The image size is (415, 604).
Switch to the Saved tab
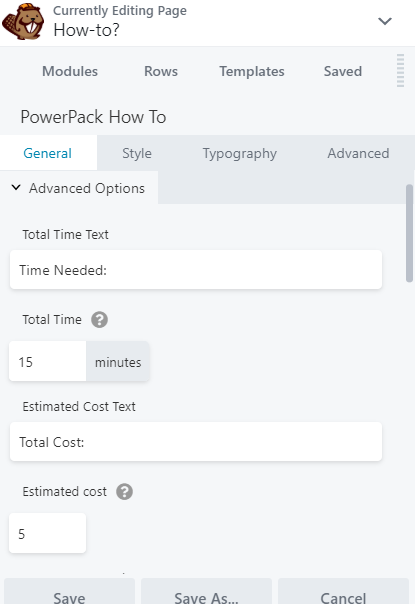(343, 71)
